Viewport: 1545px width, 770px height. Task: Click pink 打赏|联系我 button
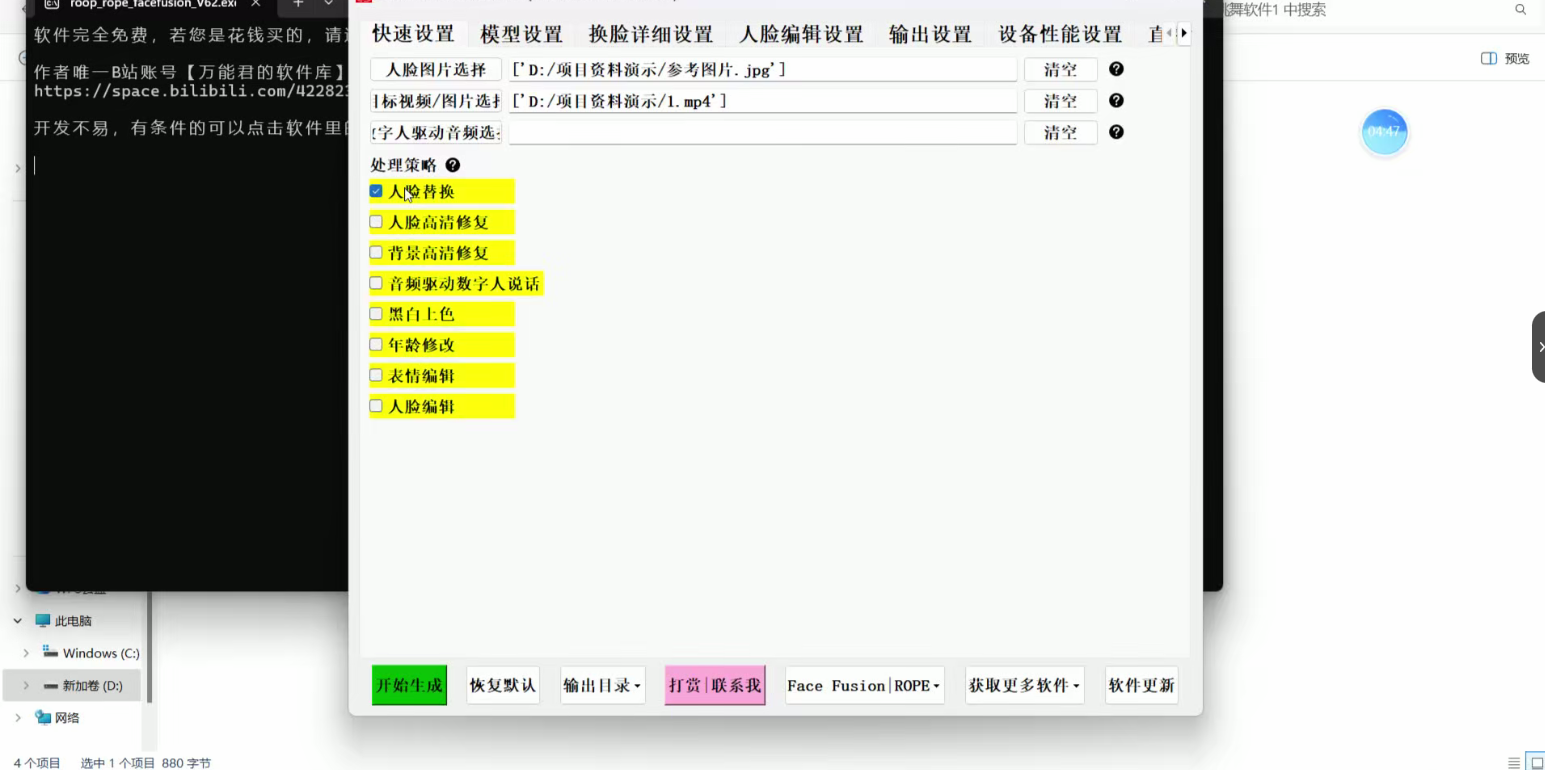[x=715, y=685]
